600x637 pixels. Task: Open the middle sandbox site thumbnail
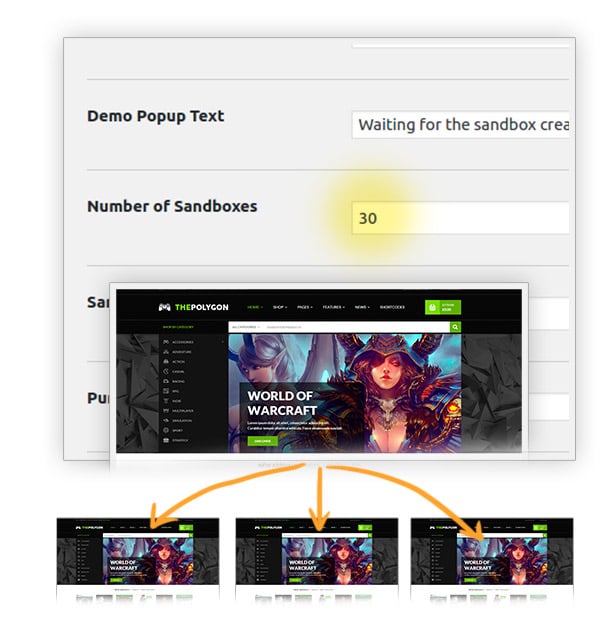click(316, 559)
